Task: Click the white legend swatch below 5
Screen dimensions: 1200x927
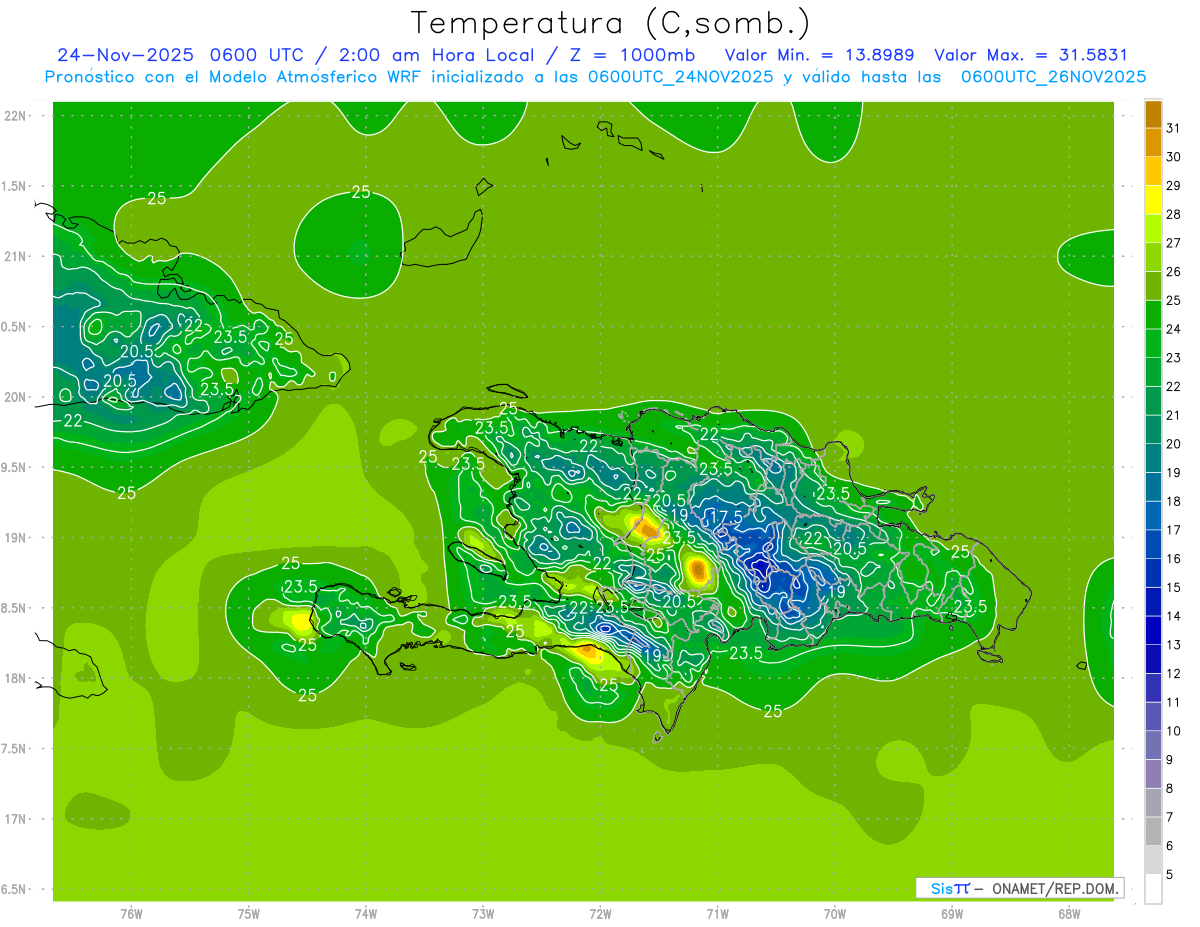Action: [1153, 889]
